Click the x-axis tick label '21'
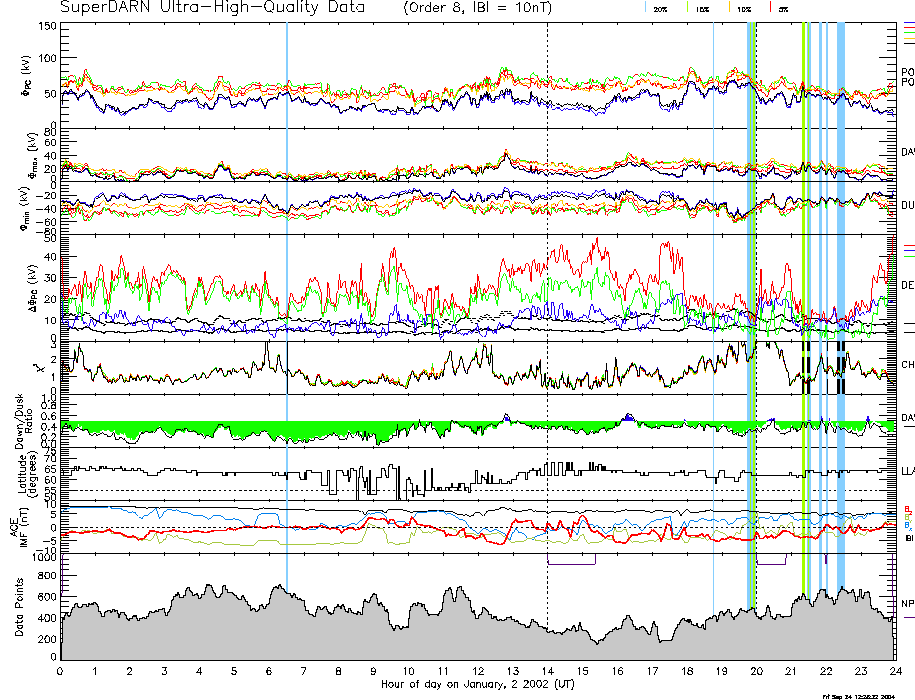 pyautogui.click(x=791, y=671)
